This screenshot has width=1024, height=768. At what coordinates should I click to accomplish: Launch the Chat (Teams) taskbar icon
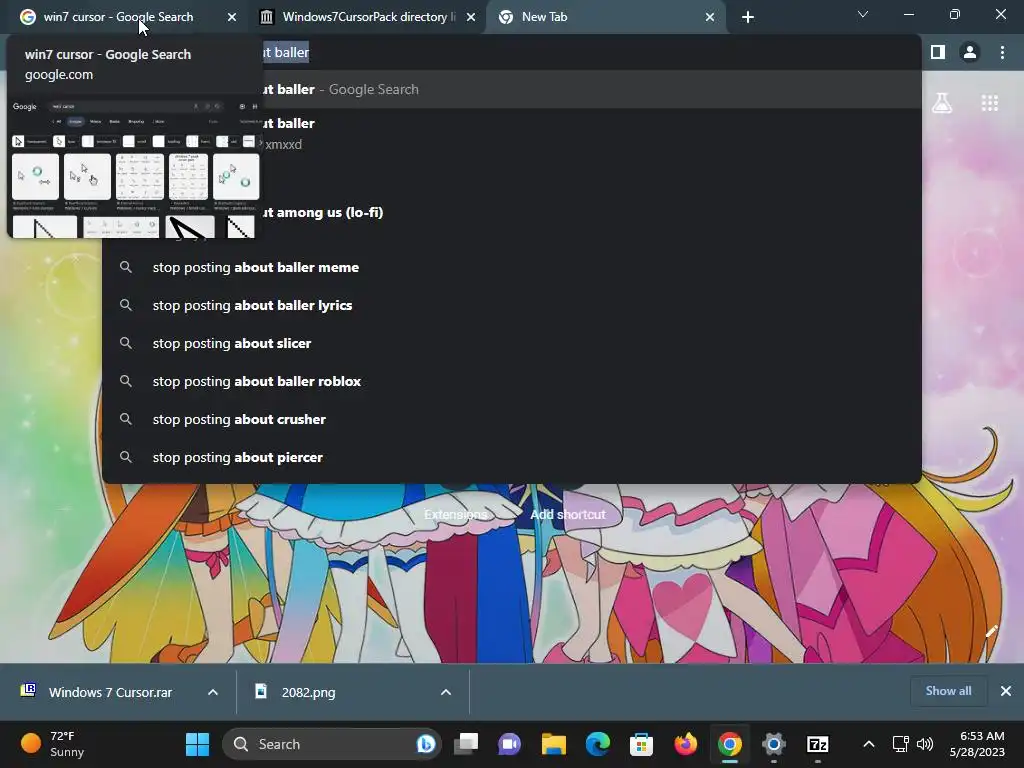tap(509, 744)
